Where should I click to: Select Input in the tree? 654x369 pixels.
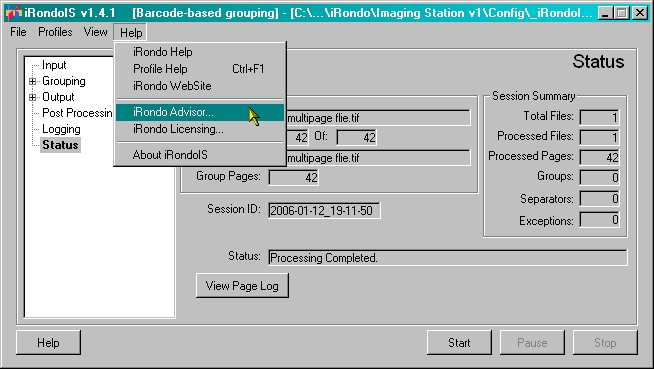(54, 65)
